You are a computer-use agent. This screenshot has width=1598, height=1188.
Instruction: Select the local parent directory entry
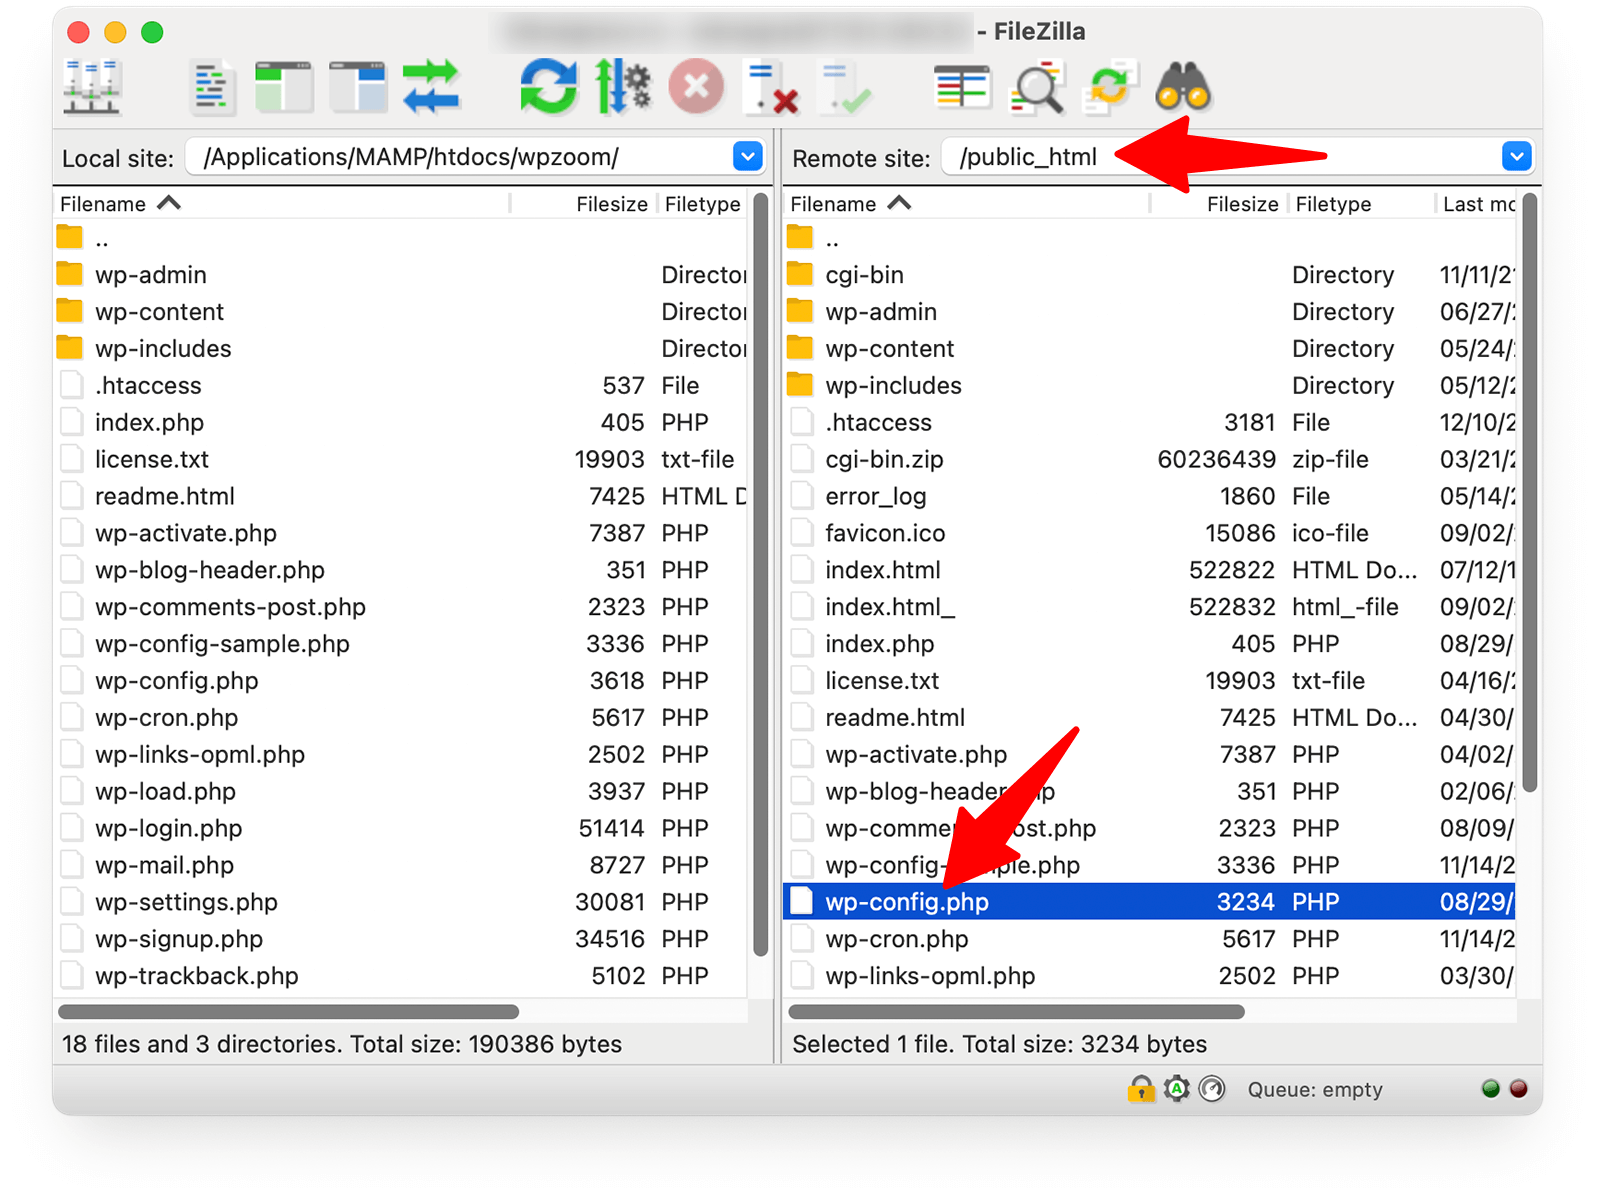[401, 239]
